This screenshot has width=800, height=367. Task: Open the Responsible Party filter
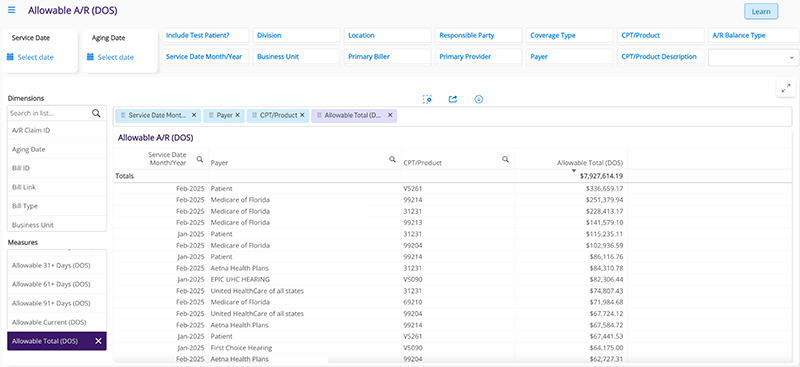point(479,36)
